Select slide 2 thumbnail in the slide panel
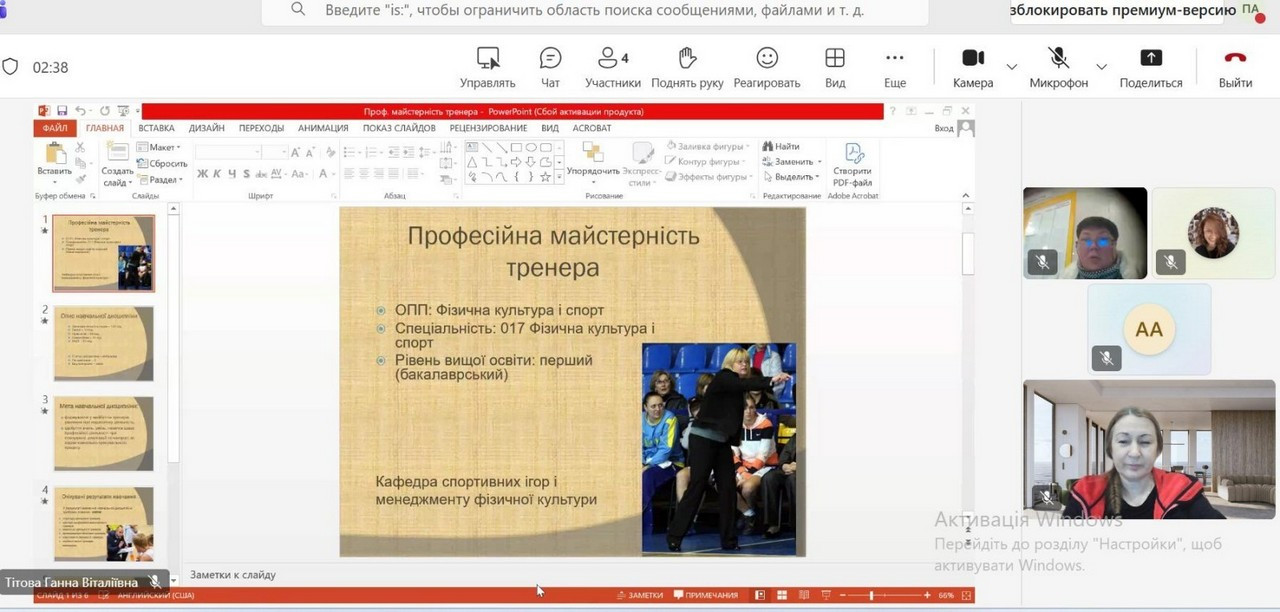1280x612 pixels. coord(104,343)
